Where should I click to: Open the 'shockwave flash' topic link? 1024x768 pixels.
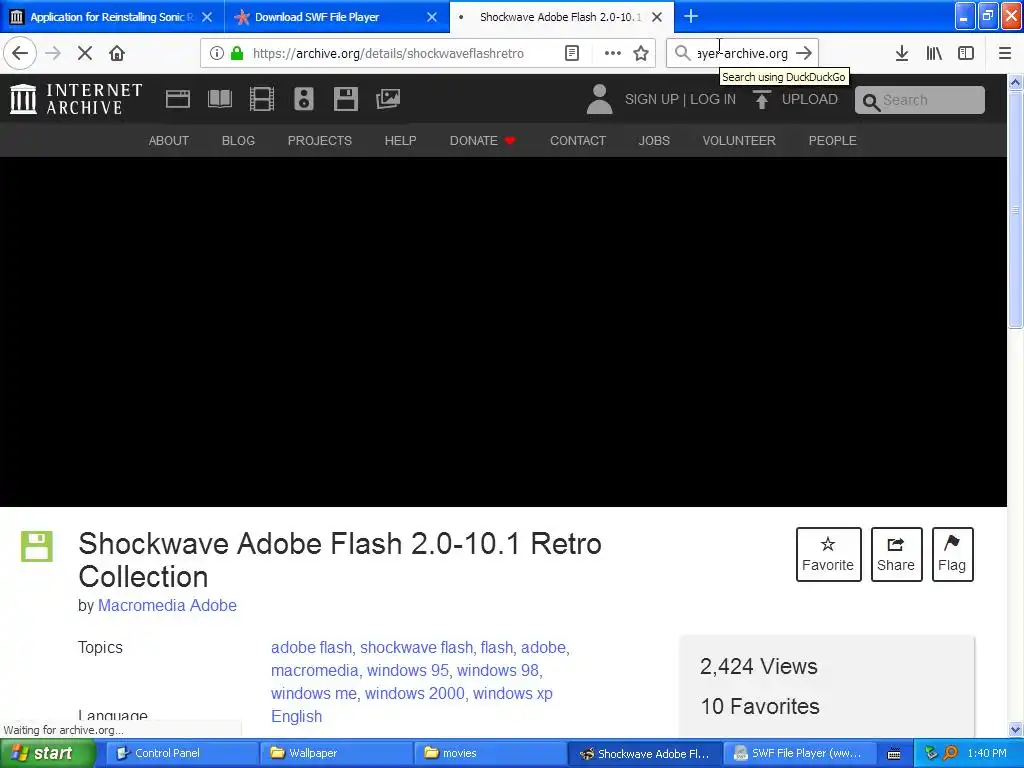tap(417, 647)
